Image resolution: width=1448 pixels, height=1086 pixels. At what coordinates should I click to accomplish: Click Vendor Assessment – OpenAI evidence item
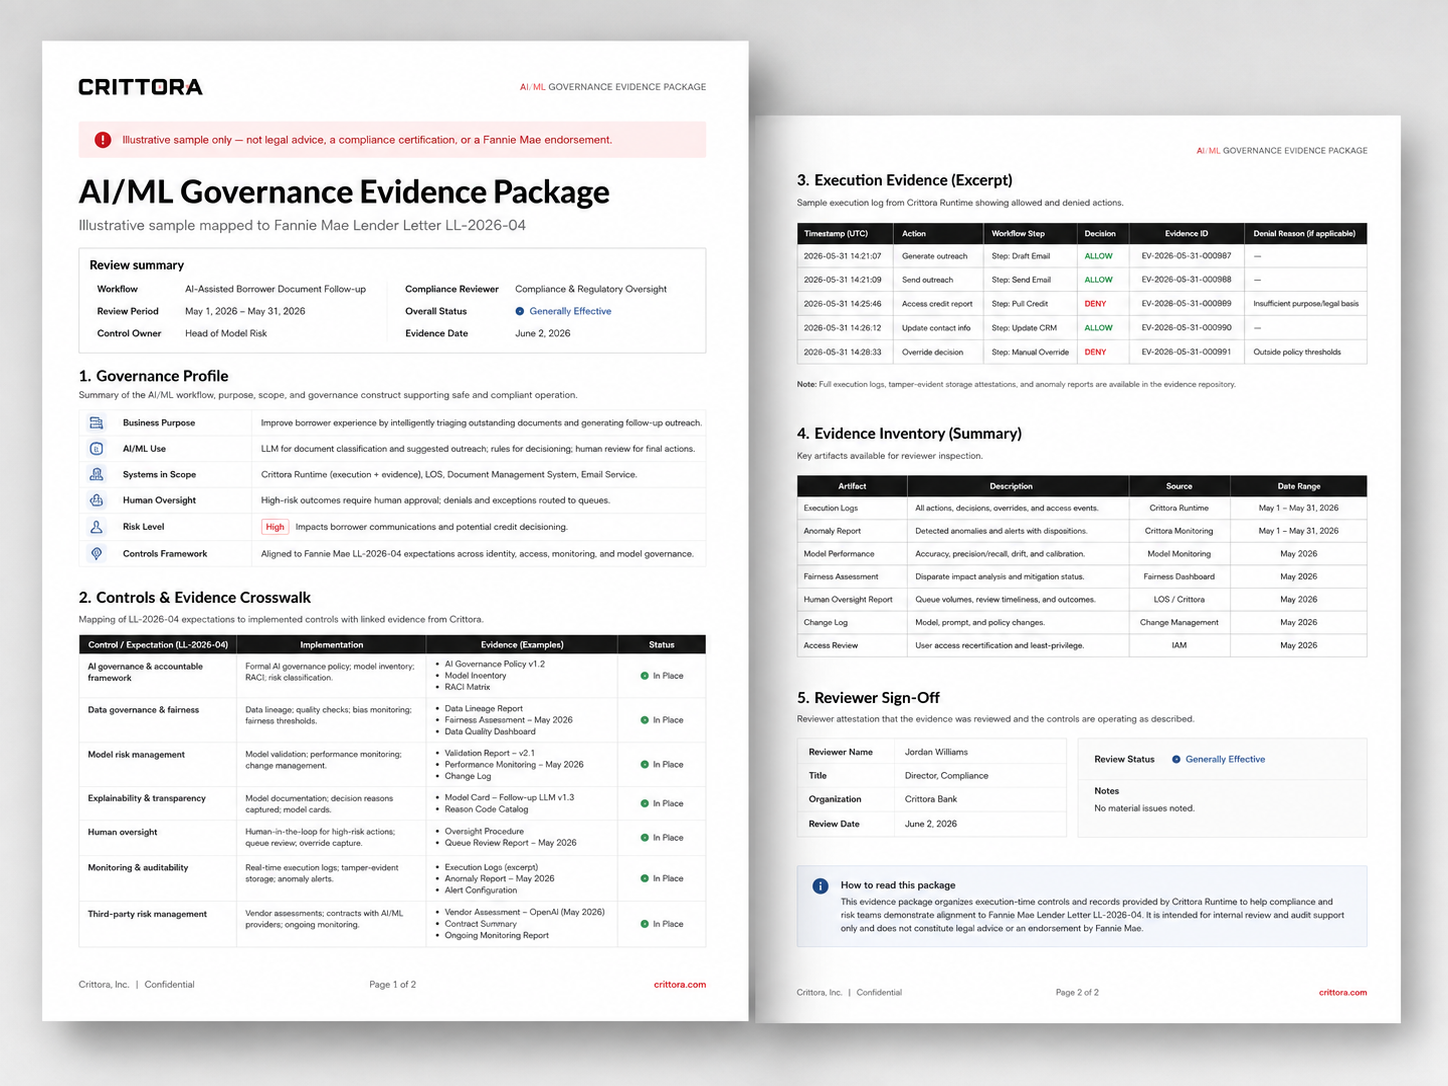[524, 912]
